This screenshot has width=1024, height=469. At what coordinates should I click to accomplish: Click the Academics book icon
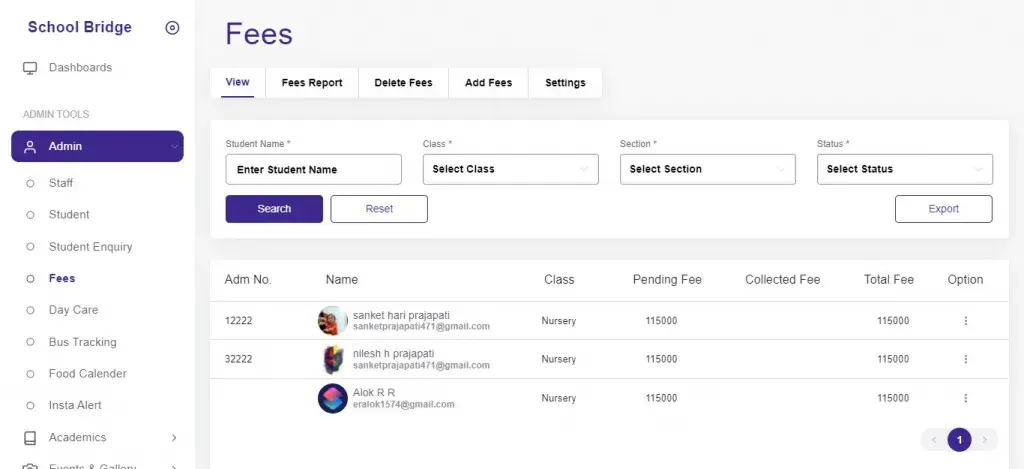tap(30, 438)
